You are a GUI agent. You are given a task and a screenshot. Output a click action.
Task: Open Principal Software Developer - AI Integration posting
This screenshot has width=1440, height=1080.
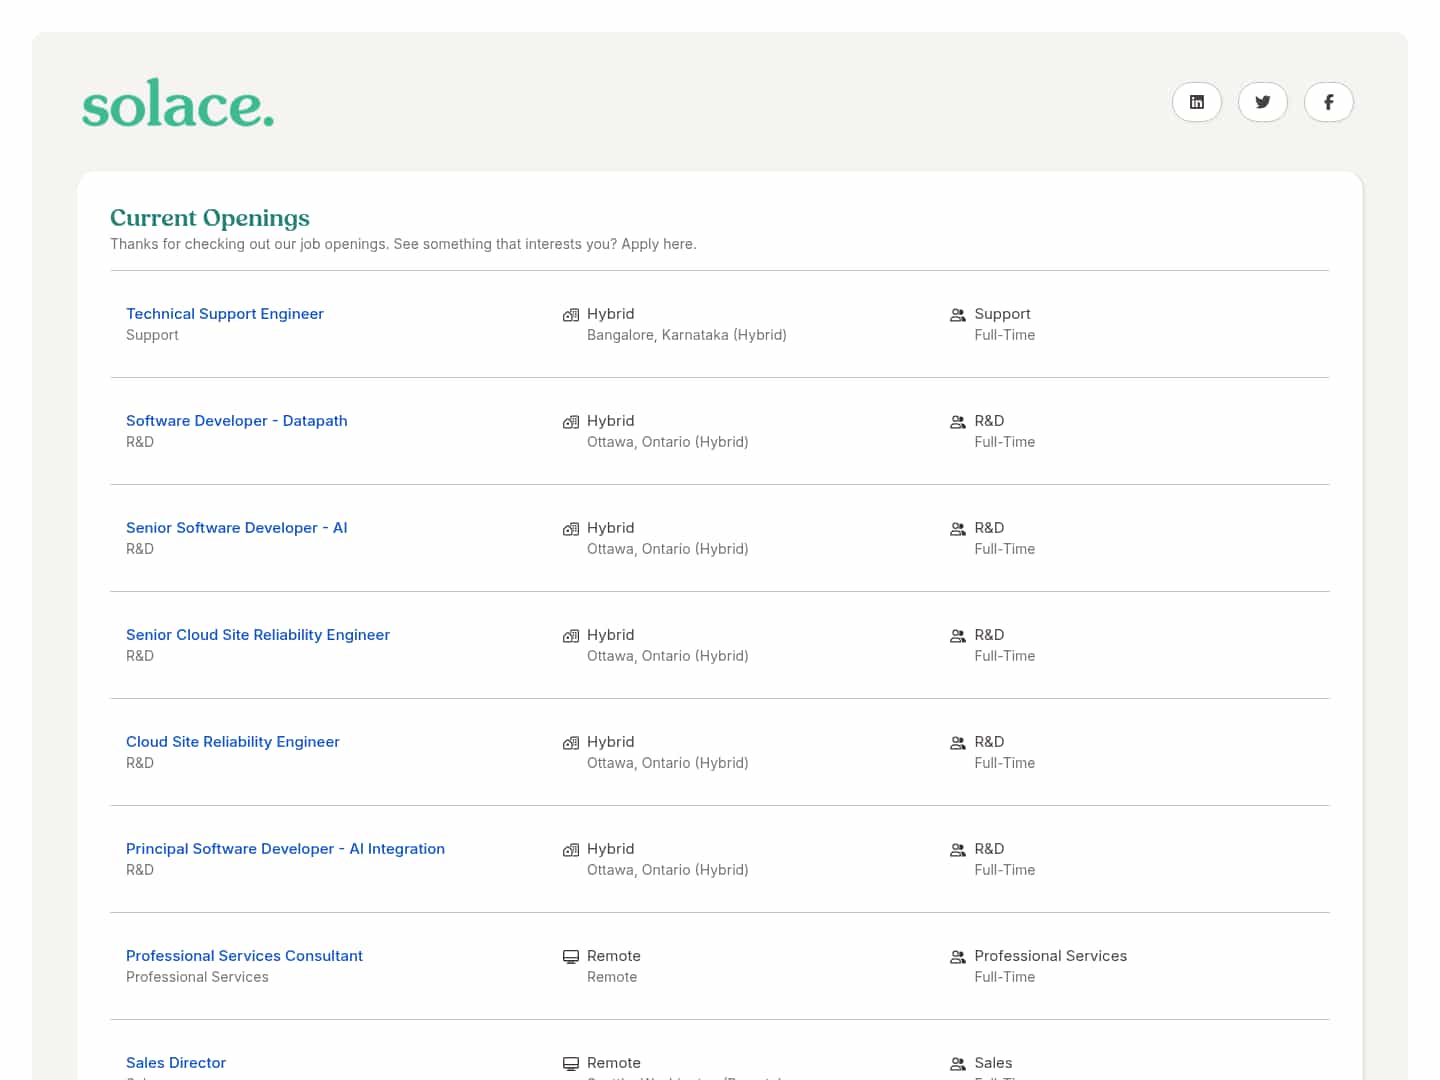point(285,849)
